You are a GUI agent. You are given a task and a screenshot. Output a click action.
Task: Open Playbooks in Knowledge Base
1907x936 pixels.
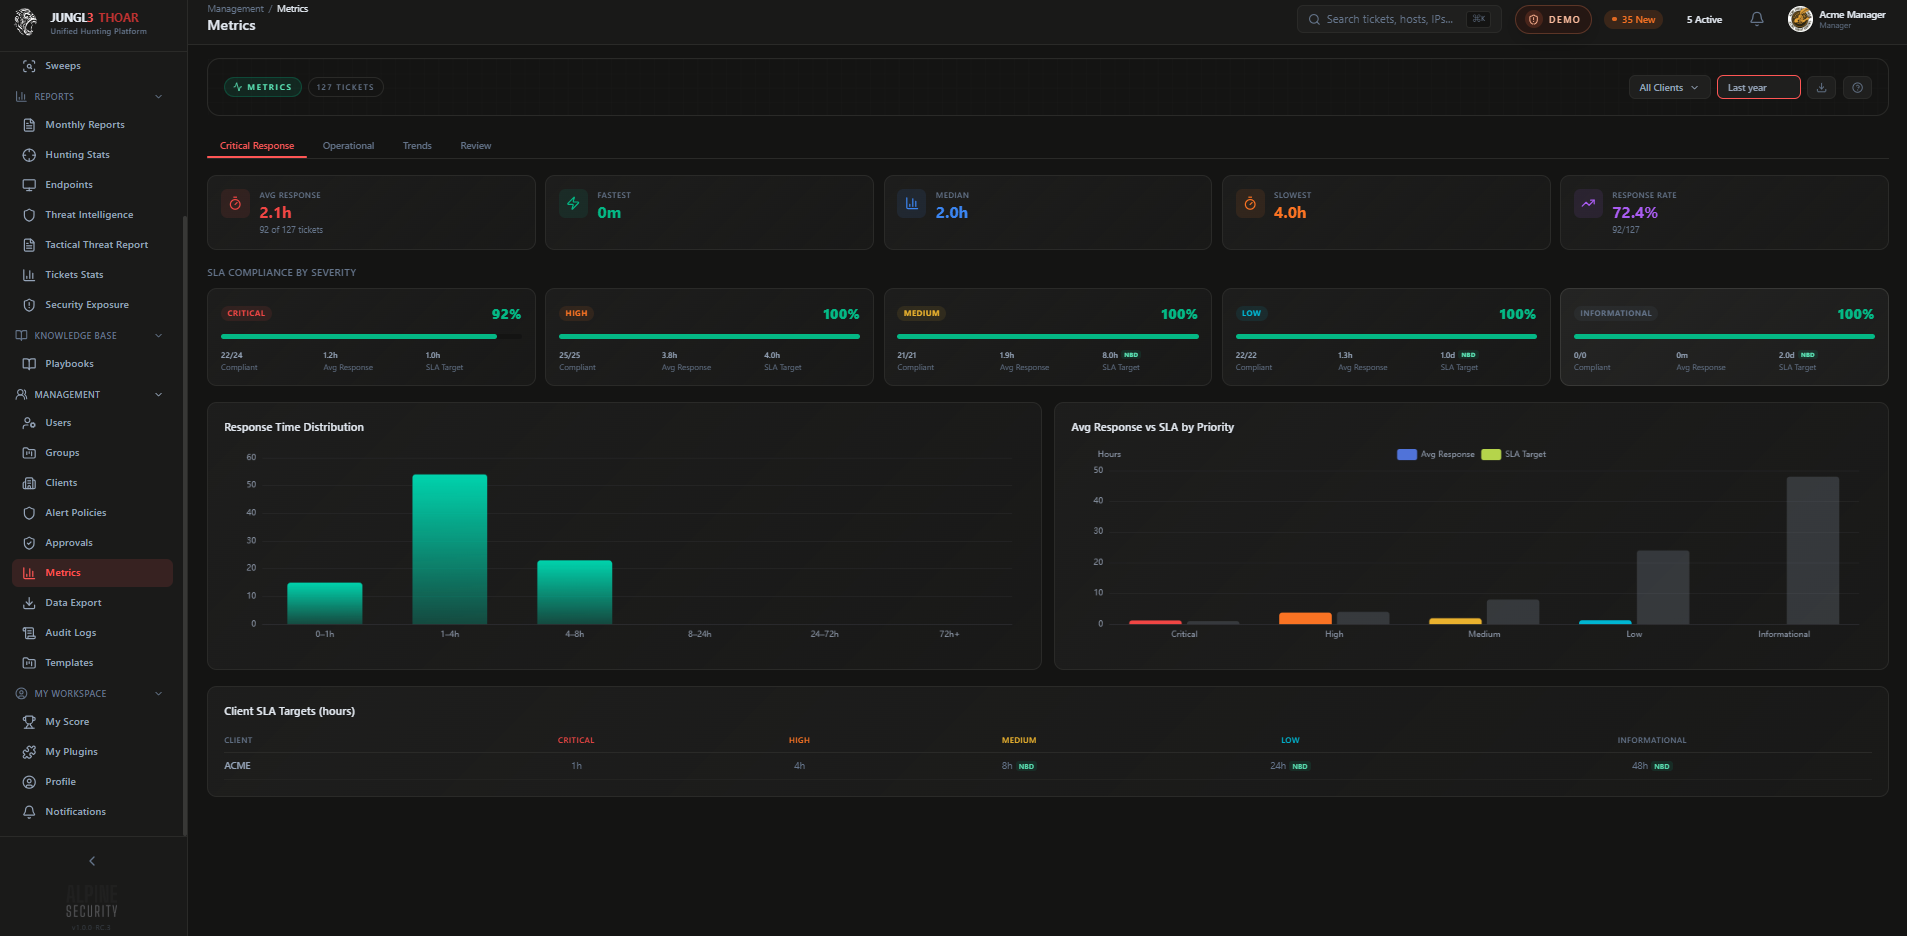coord(92,364)
